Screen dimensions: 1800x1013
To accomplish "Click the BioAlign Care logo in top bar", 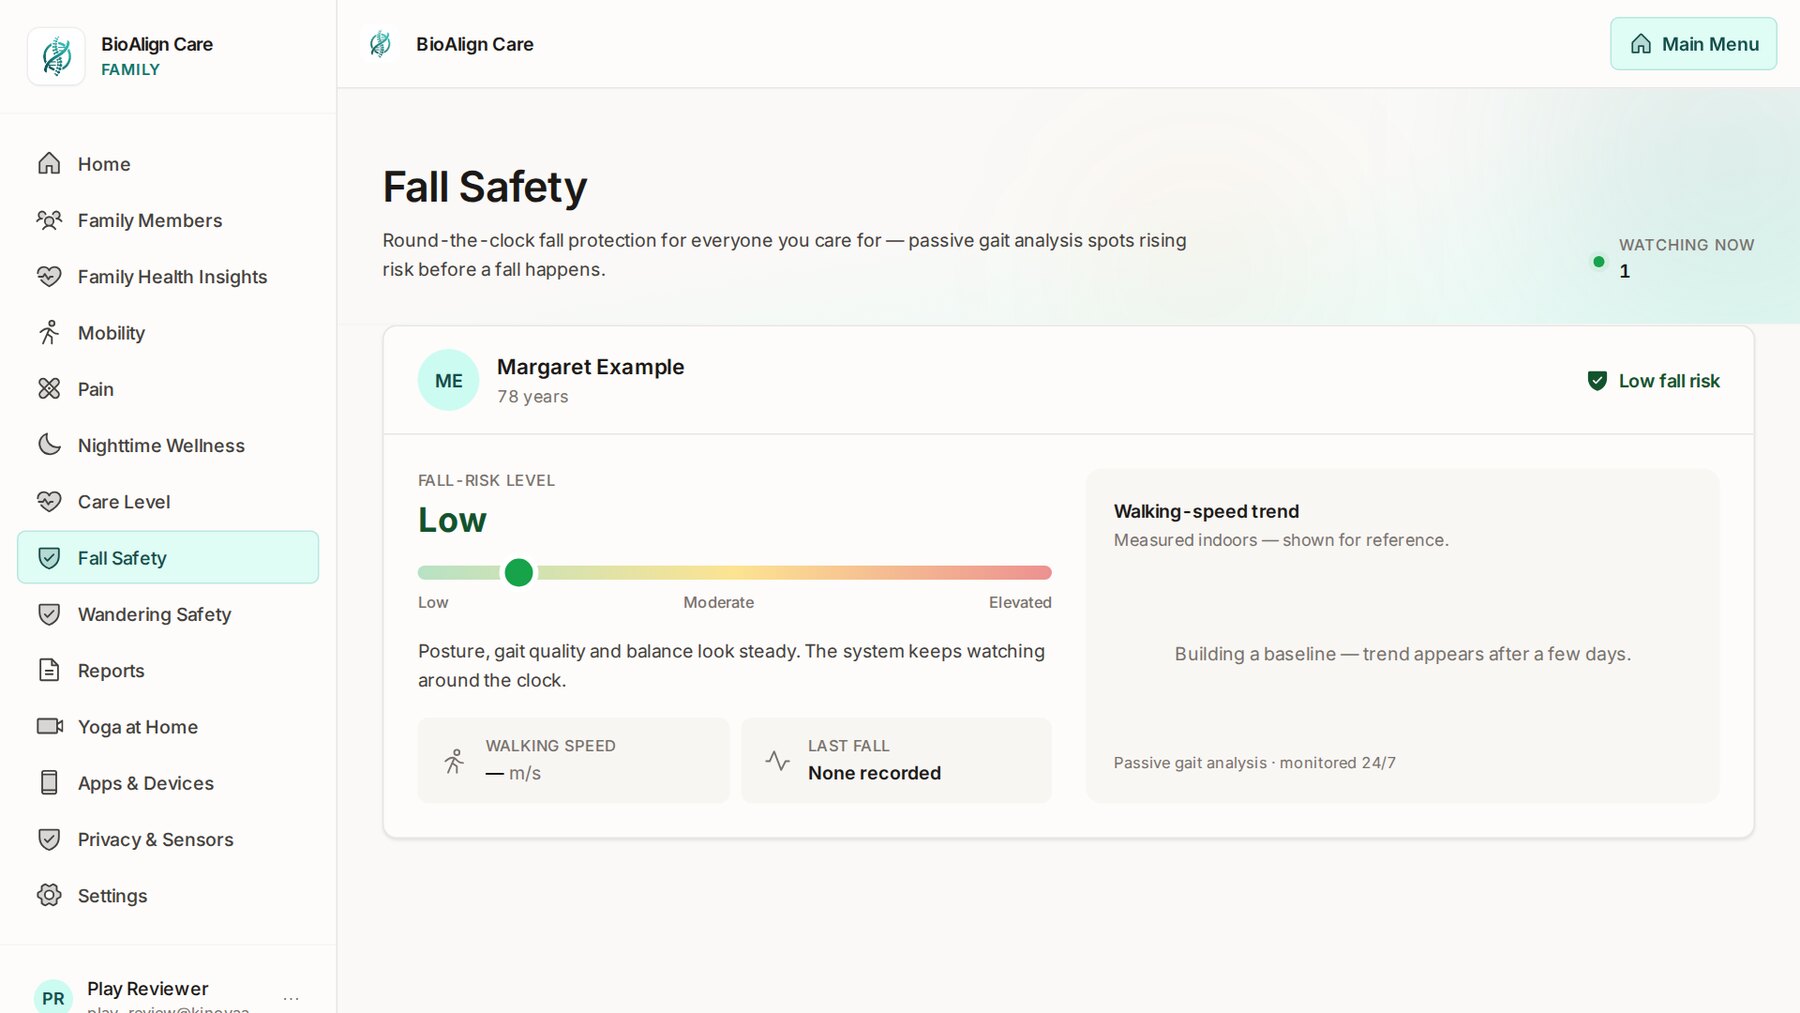I will 380,44.
